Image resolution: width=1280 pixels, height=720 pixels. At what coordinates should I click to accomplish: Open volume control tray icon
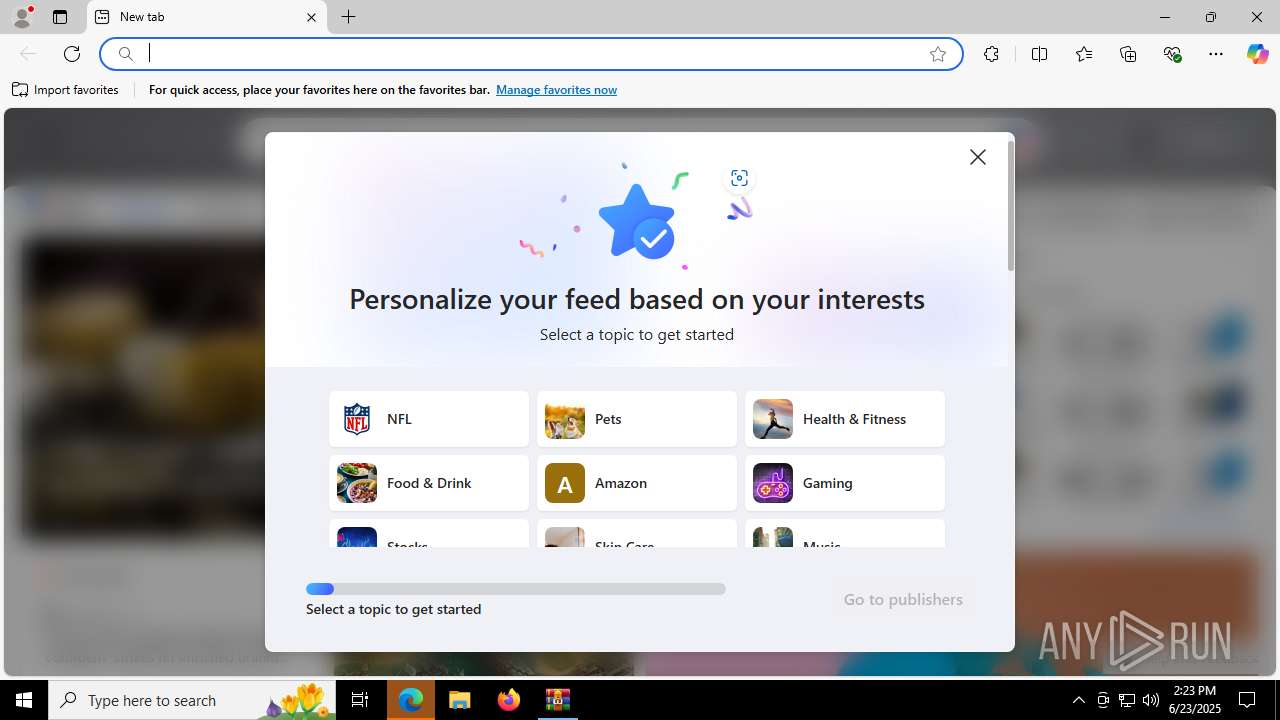1151,700
